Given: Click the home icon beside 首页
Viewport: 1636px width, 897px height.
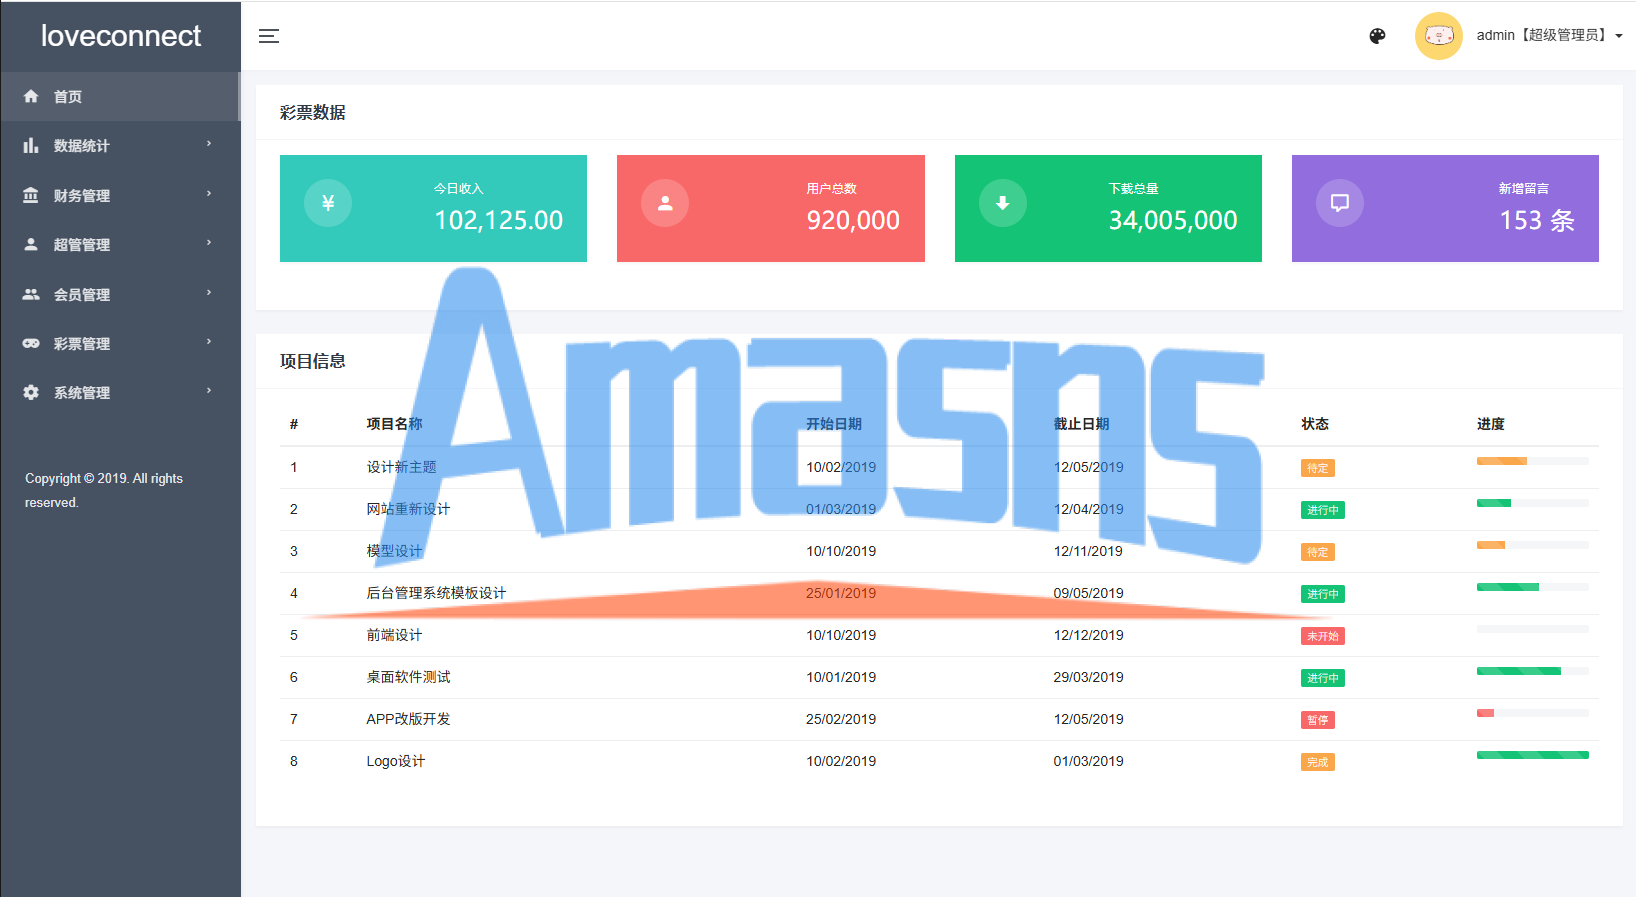Looking at the screenshot, I should click(x=31, y=96).
